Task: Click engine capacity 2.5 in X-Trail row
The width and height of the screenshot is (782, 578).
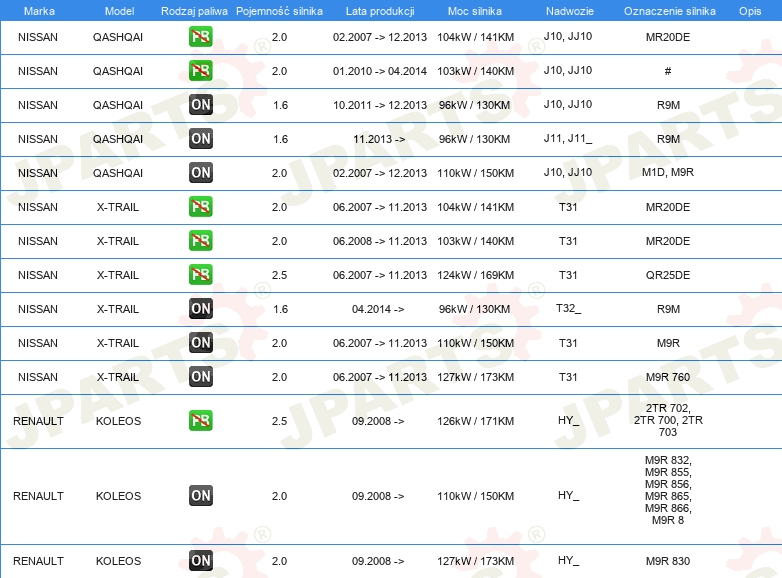Action: [279, 275]
